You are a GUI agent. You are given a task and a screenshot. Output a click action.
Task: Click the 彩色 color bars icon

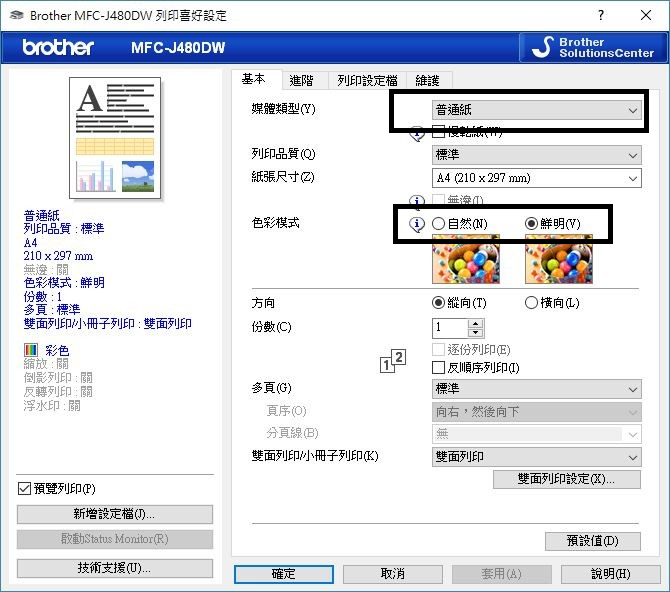point(31,350)
